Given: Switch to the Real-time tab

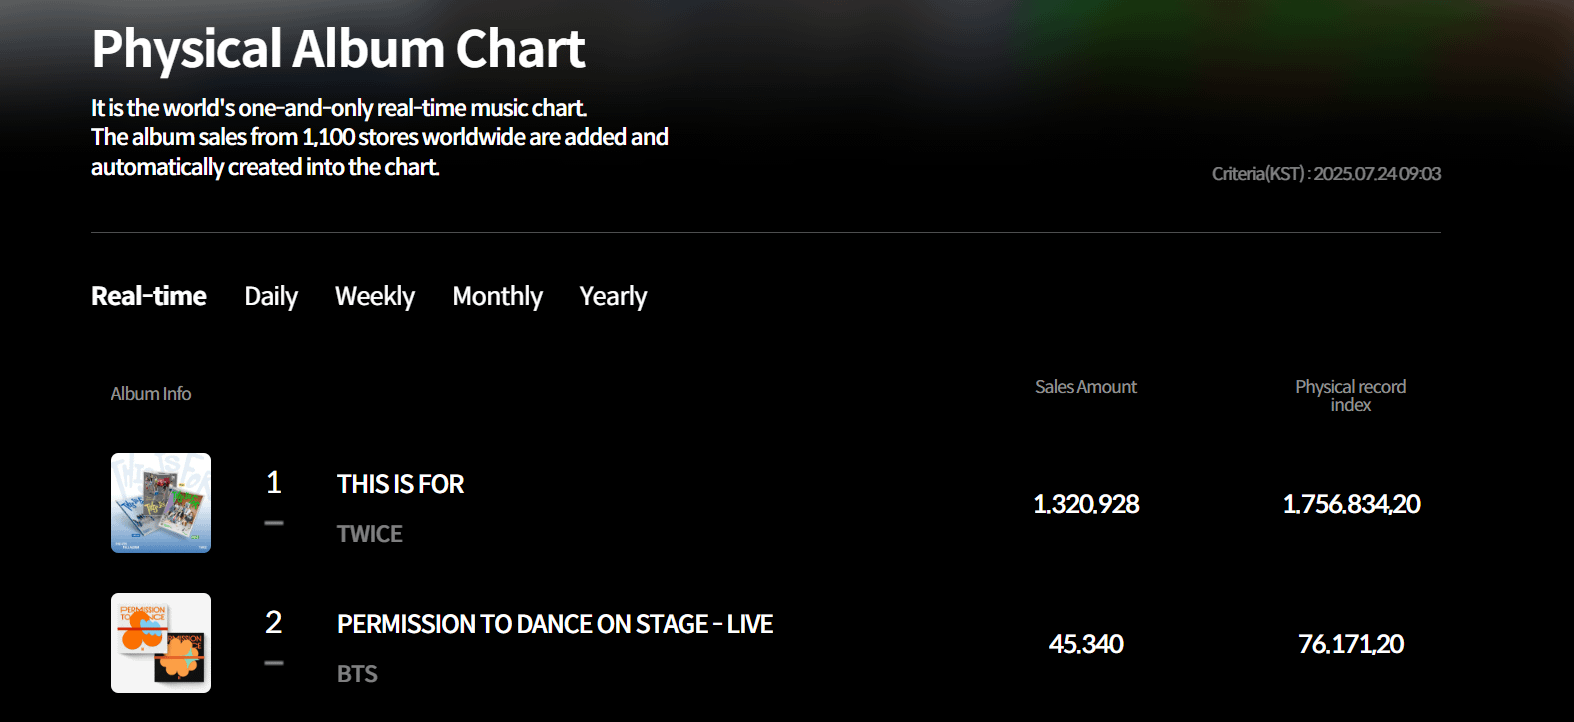Looking at the screenshot, I should coord(148,296).
